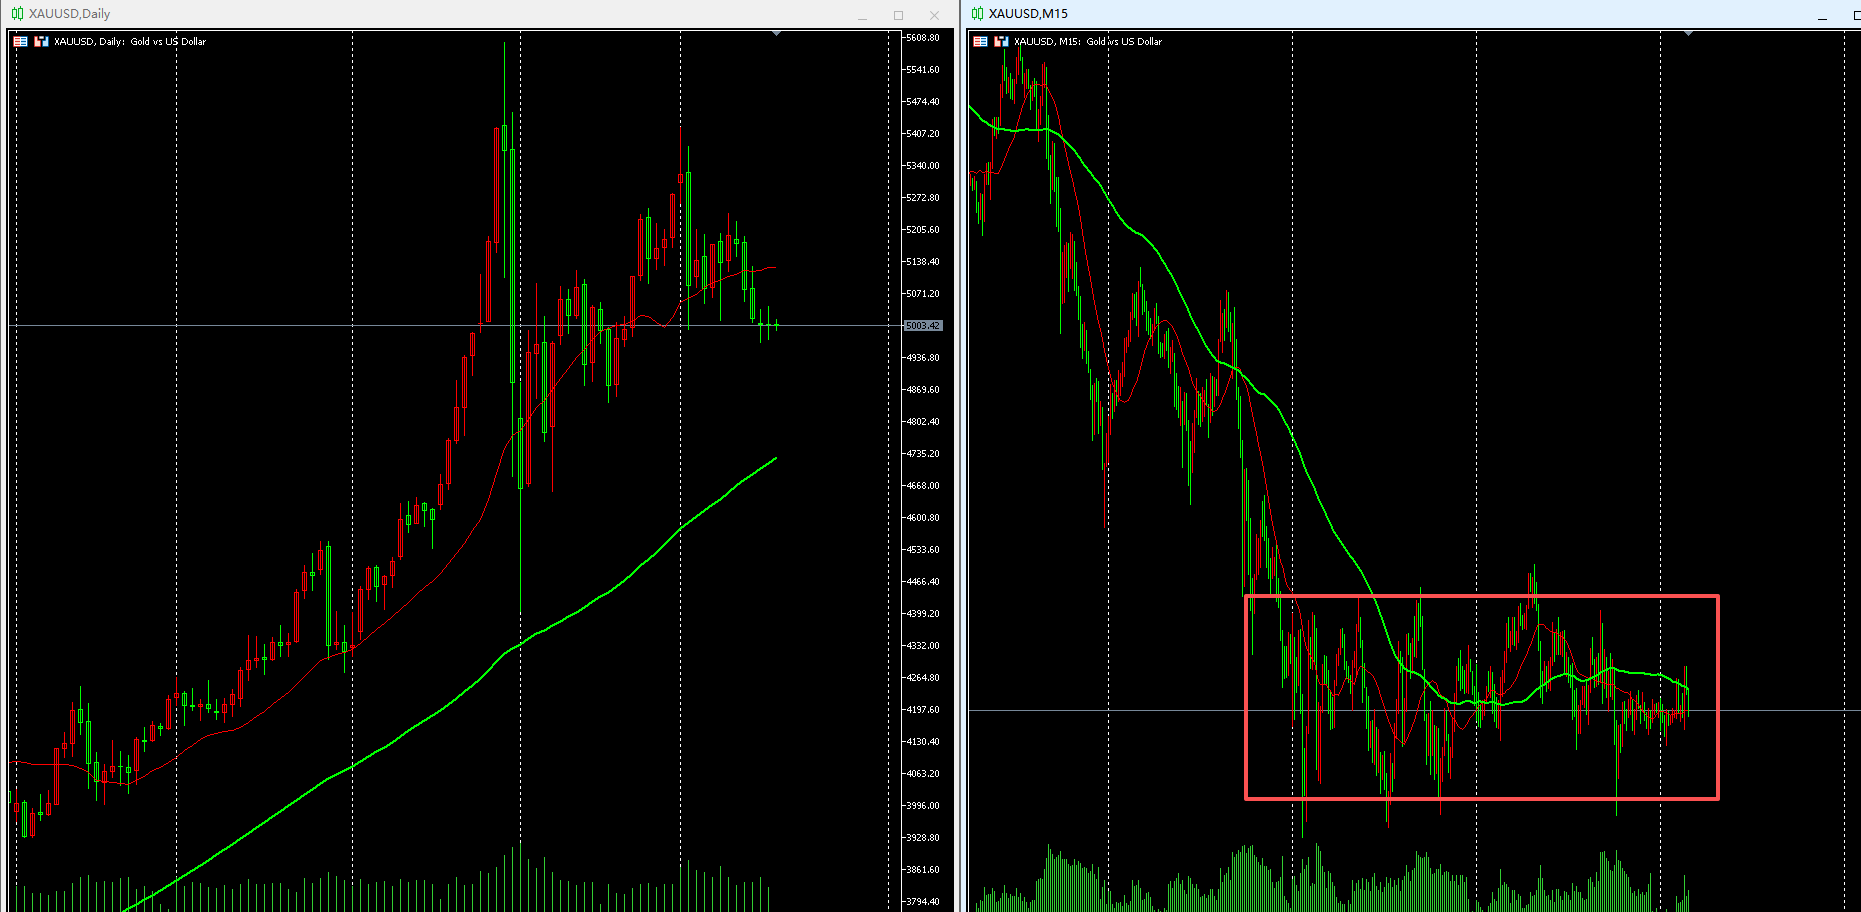Click the 'XAUUSD, Daily: Gold vs US Dollar' caption
The width and height of the screenshot is (1861, 912).
coord(130,42)
